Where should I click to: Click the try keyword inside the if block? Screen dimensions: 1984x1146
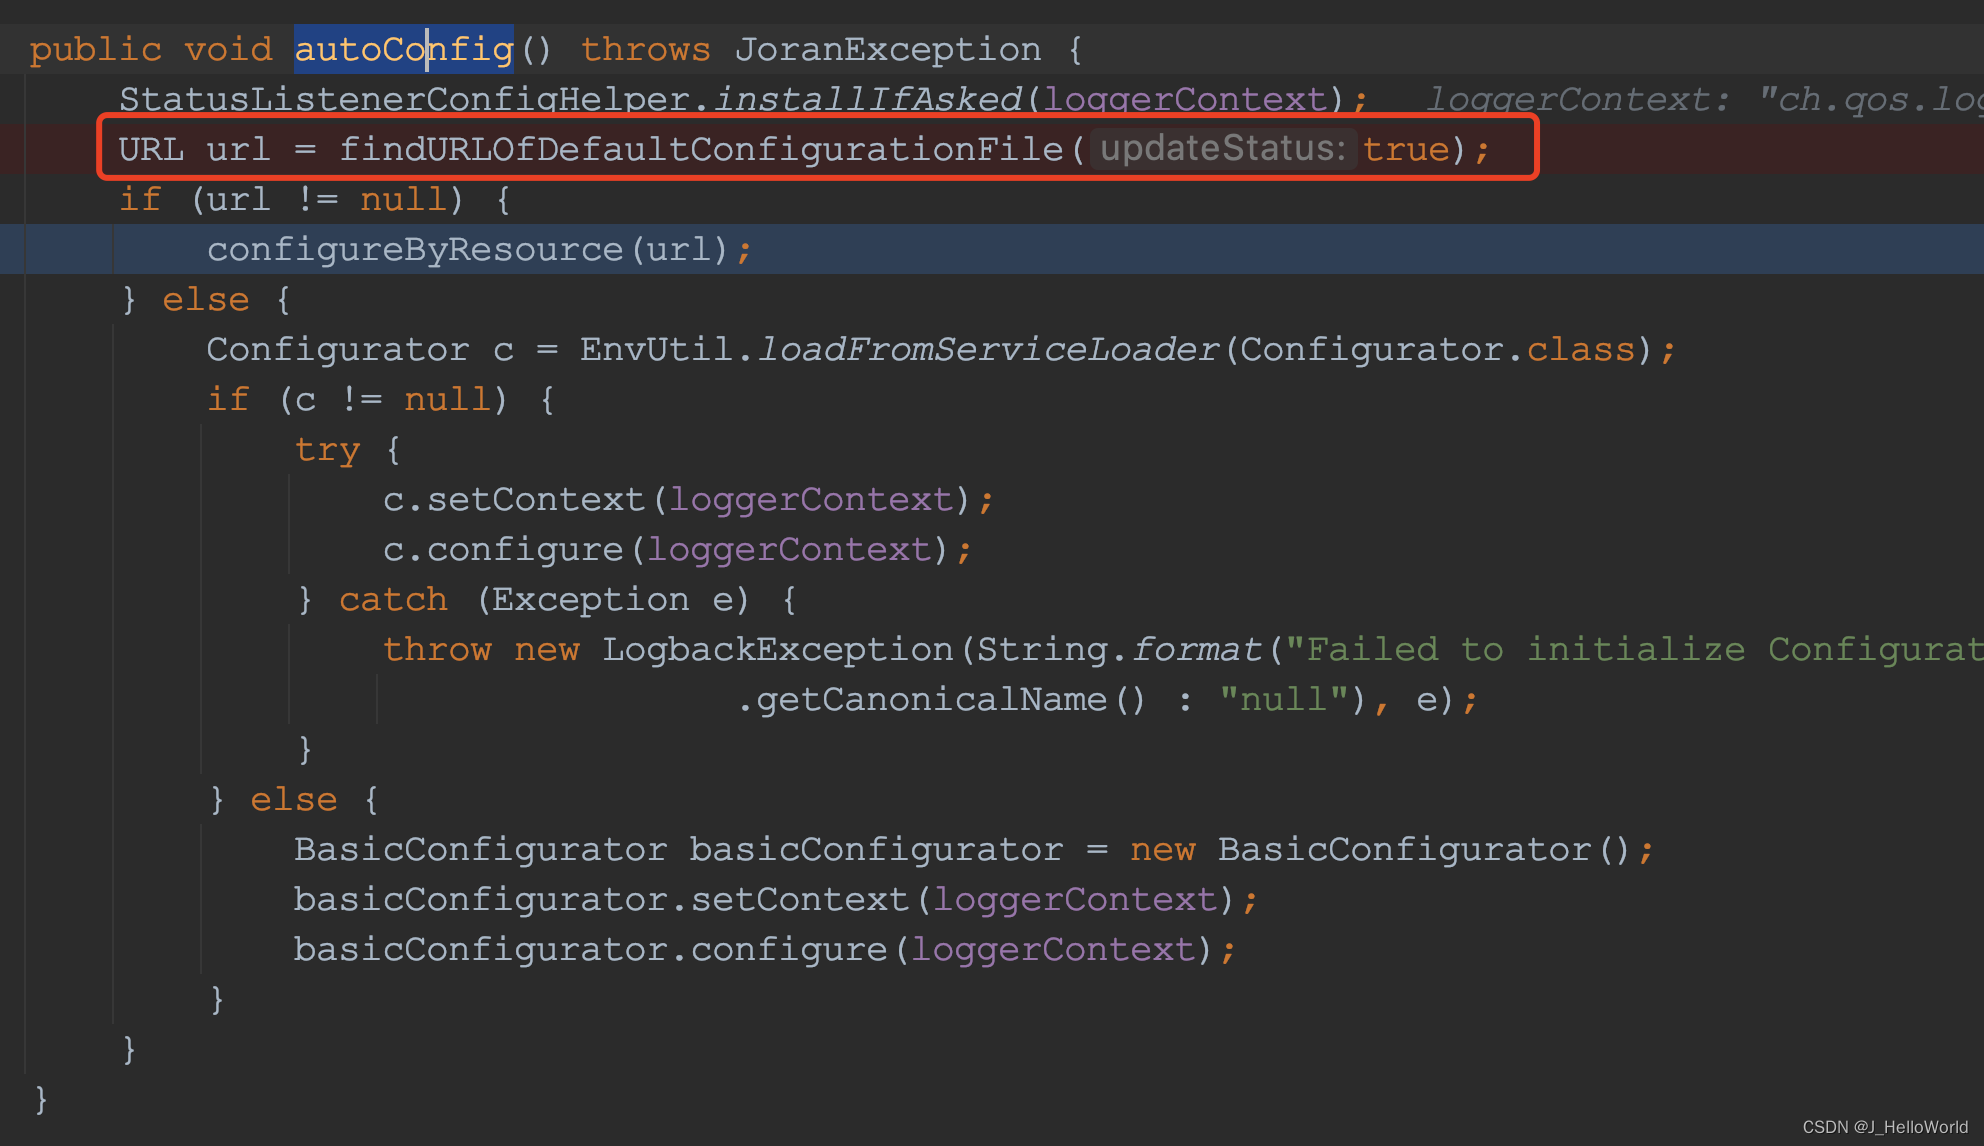[327, 450]
